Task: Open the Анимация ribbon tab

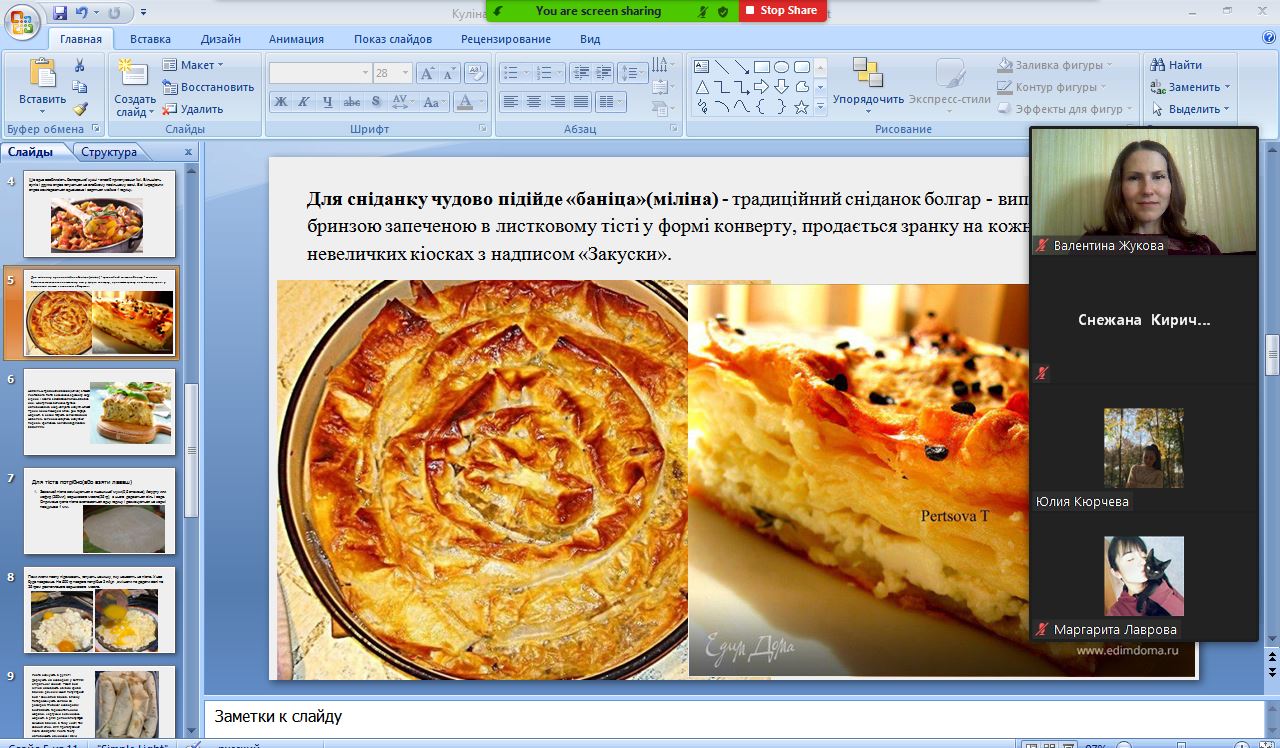Action: coord(296,39)
